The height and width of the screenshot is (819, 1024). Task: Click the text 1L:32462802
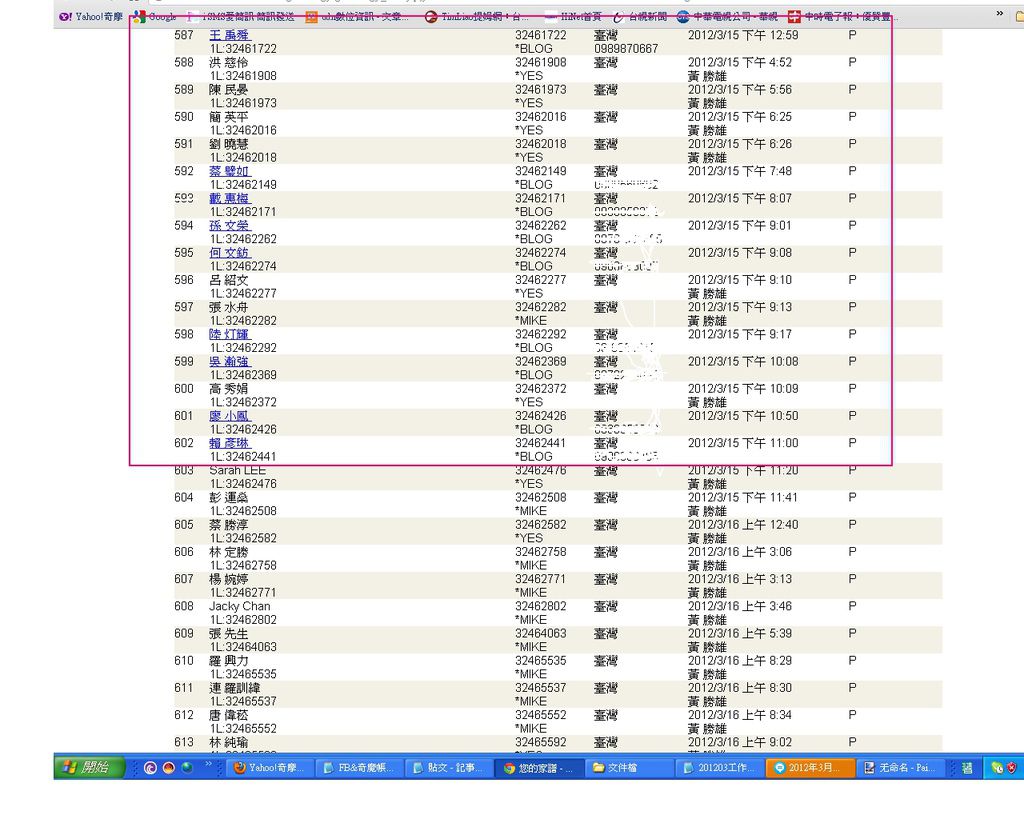pyautogui.click(x=243, y=620)
